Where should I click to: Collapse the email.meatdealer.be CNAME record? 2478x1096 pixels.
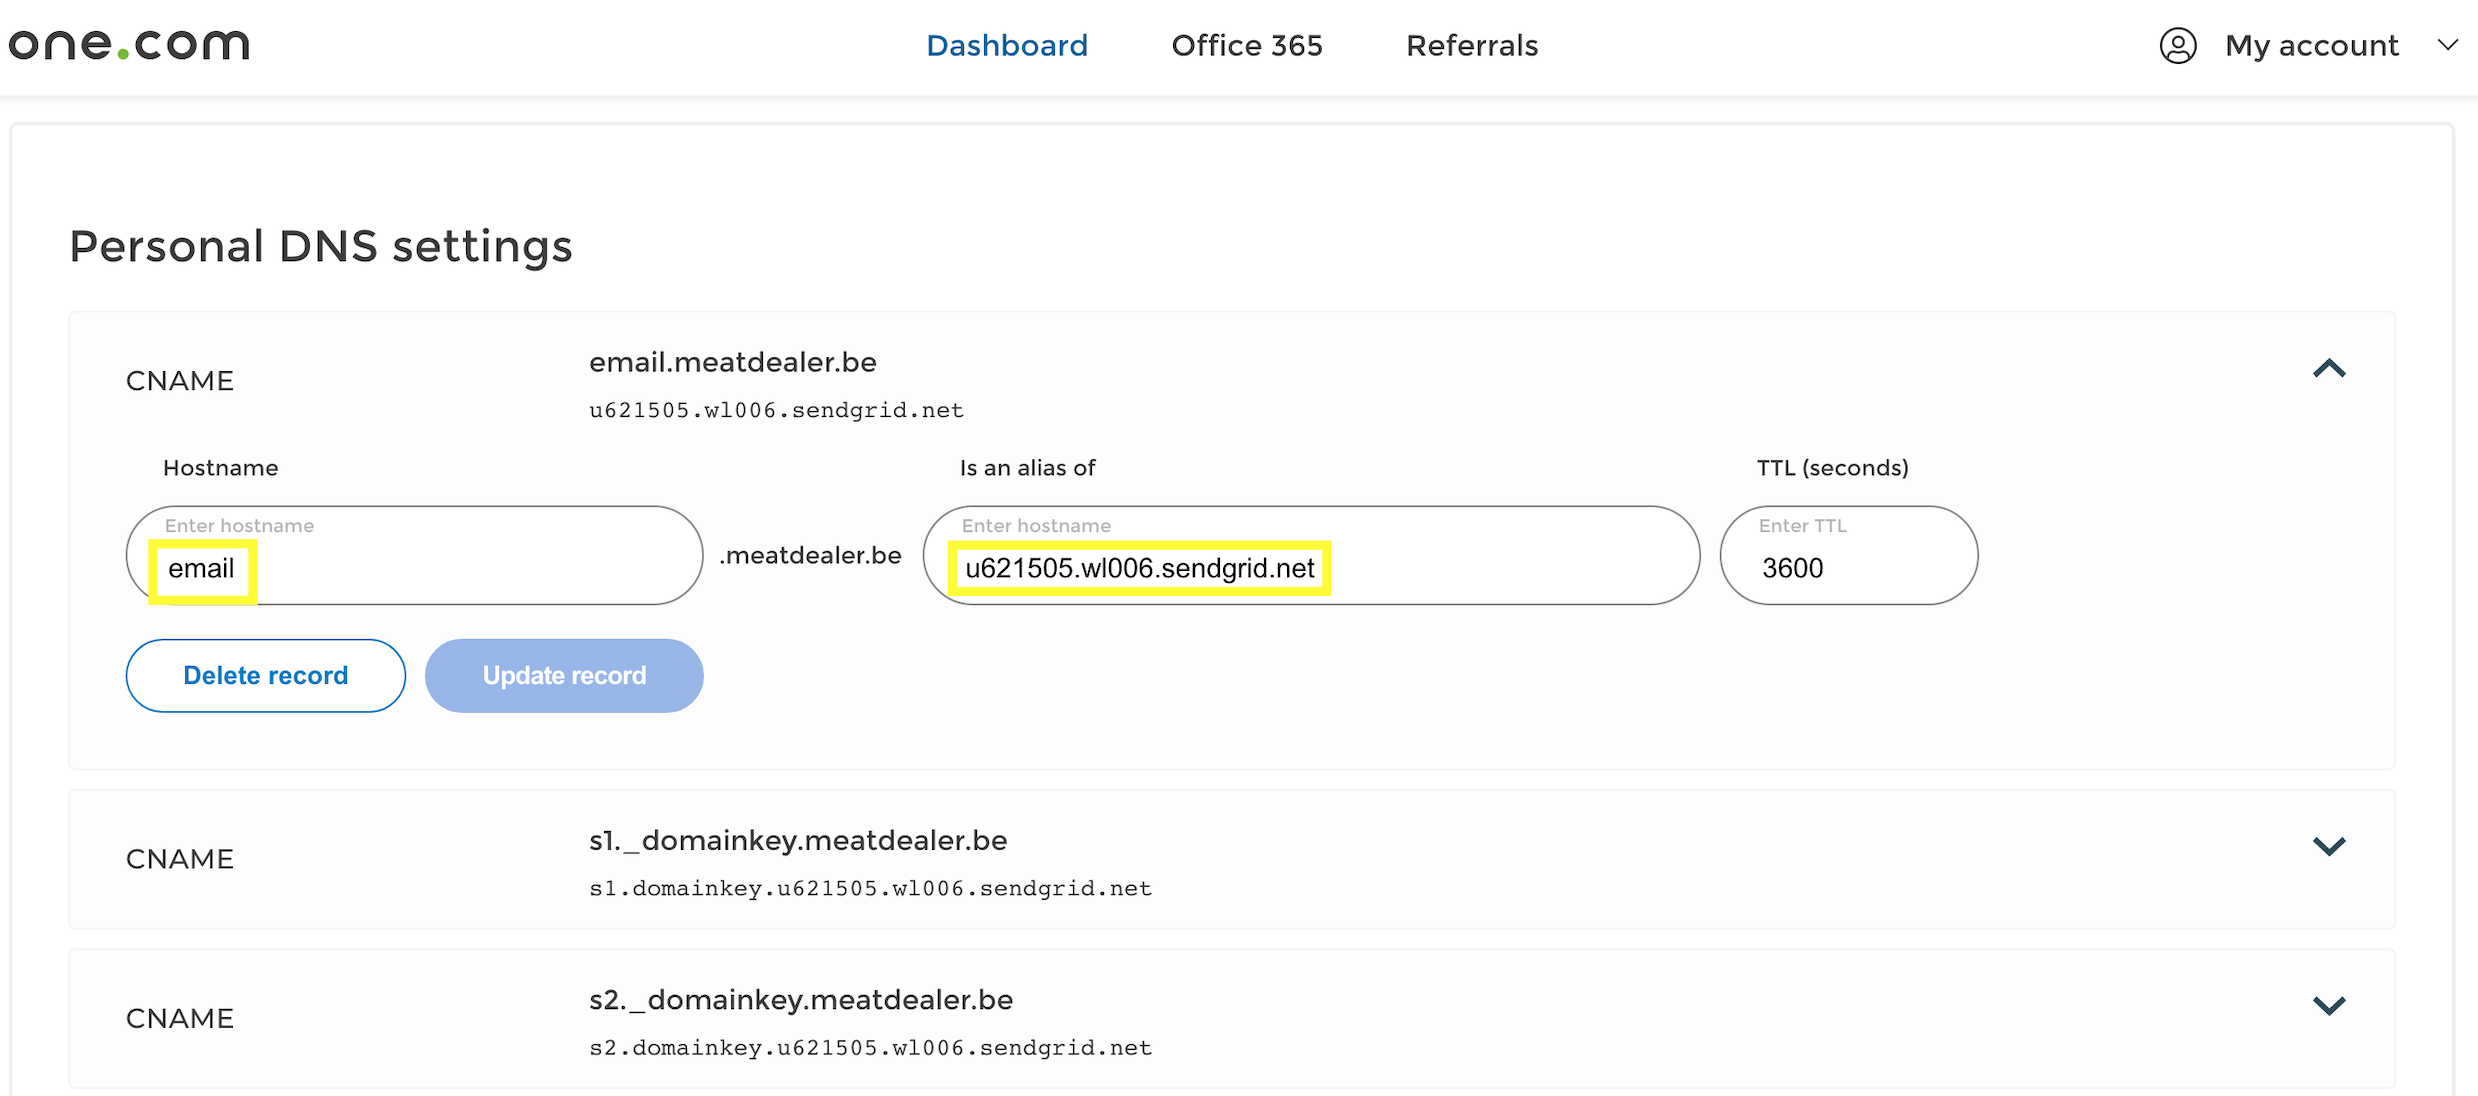2329,369
